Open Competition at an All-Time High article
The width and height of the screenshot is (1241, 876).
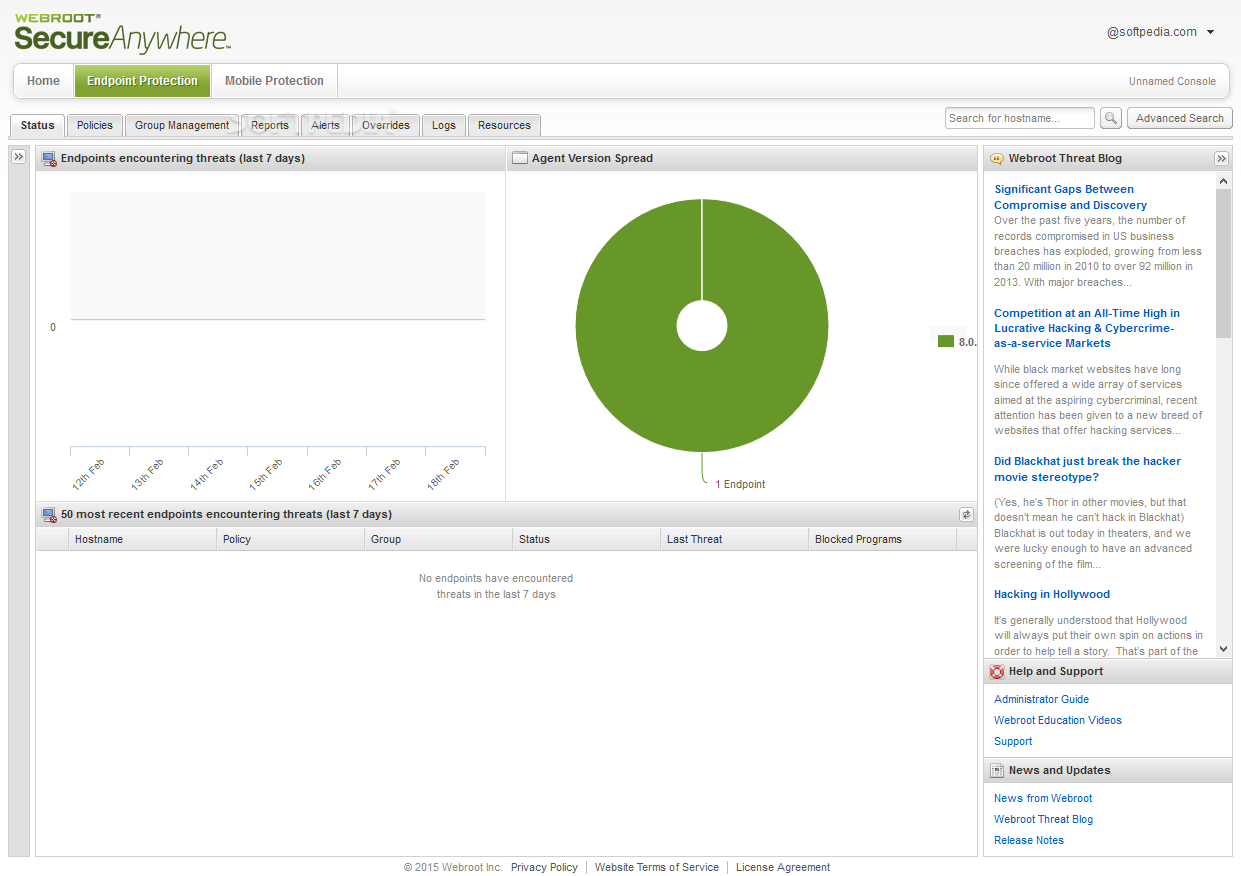click(x=1087, y=328)
